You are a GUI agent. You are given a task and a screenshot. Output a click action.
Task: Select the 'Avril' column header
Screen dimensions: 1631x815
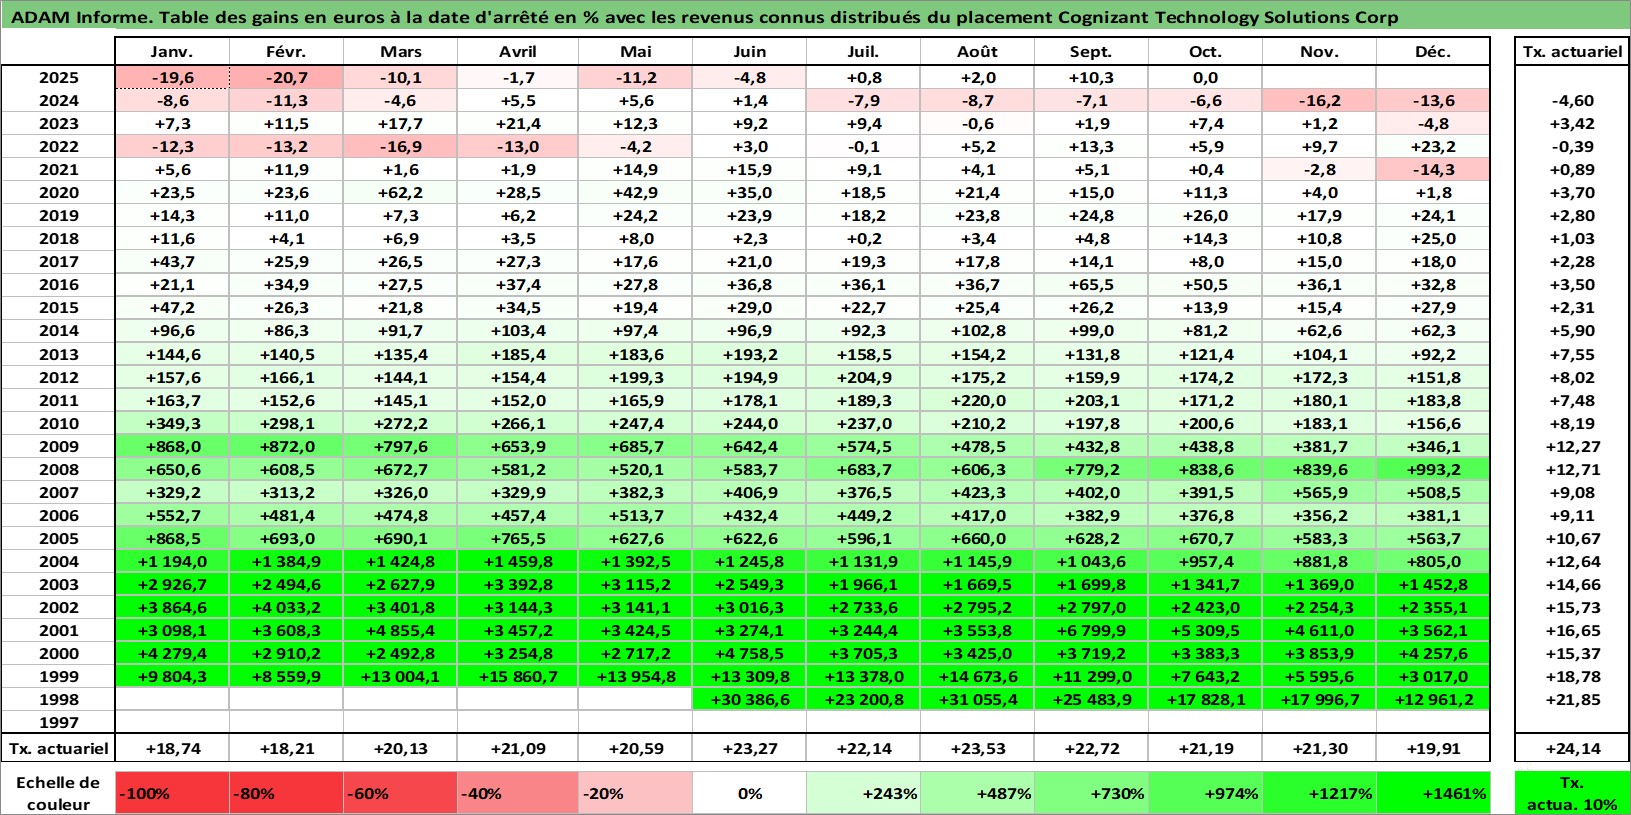pos(517,52)
